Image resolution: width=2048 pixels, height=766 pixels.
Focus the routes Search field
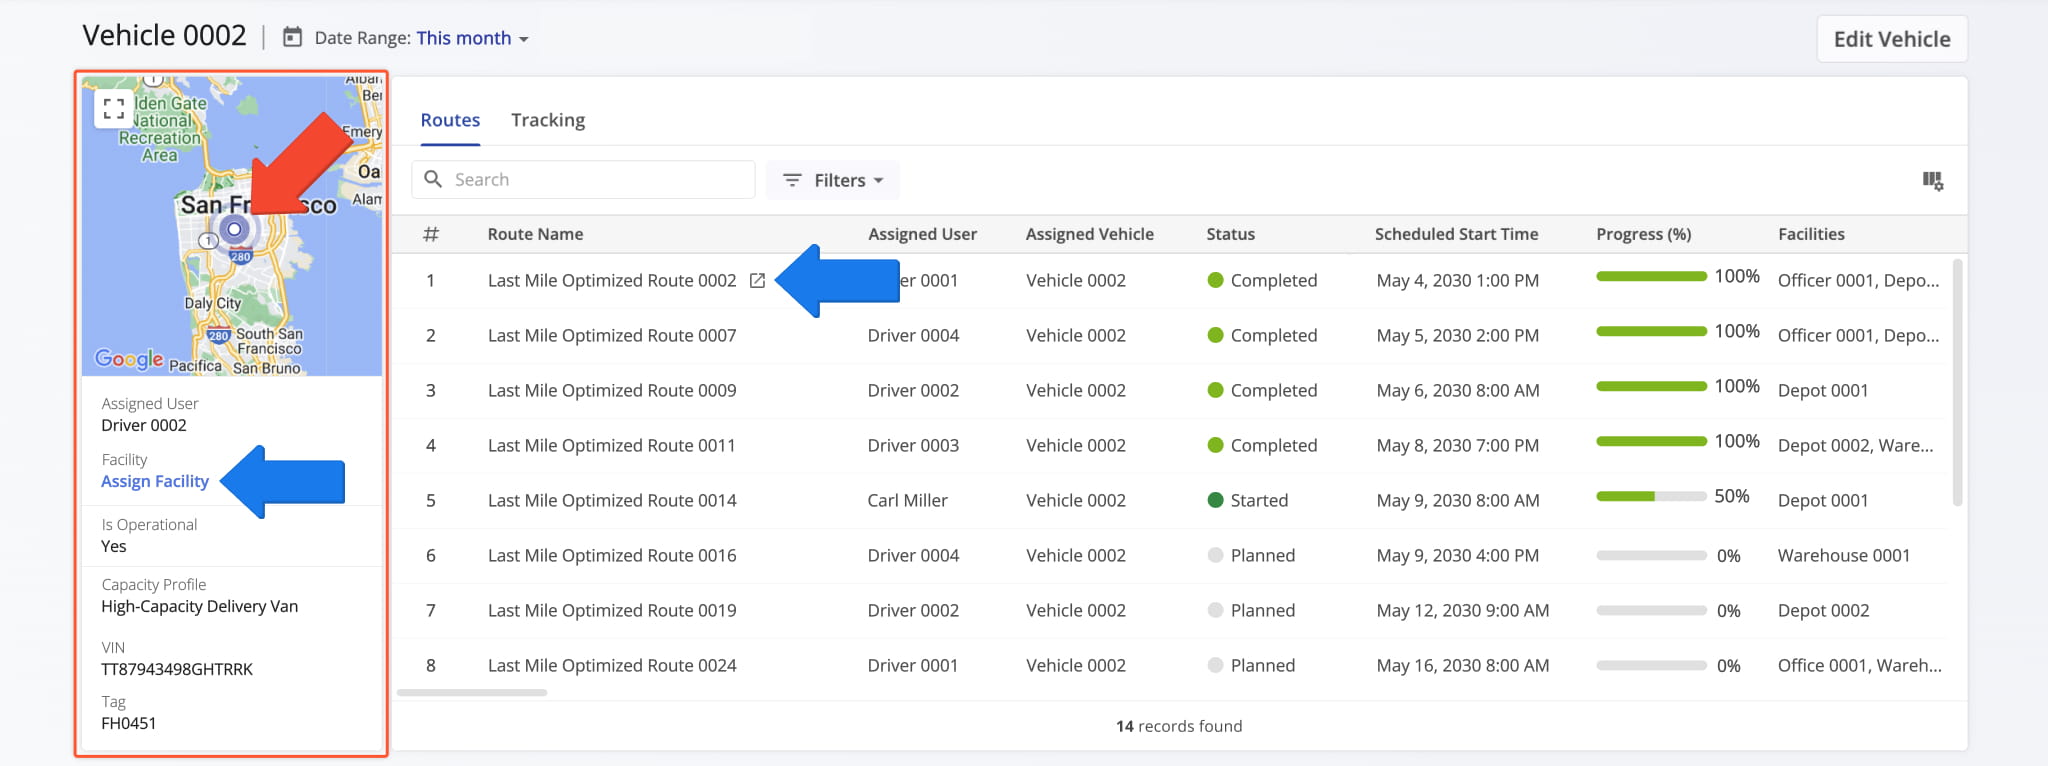pyautogui.click(x=598, y=180)
